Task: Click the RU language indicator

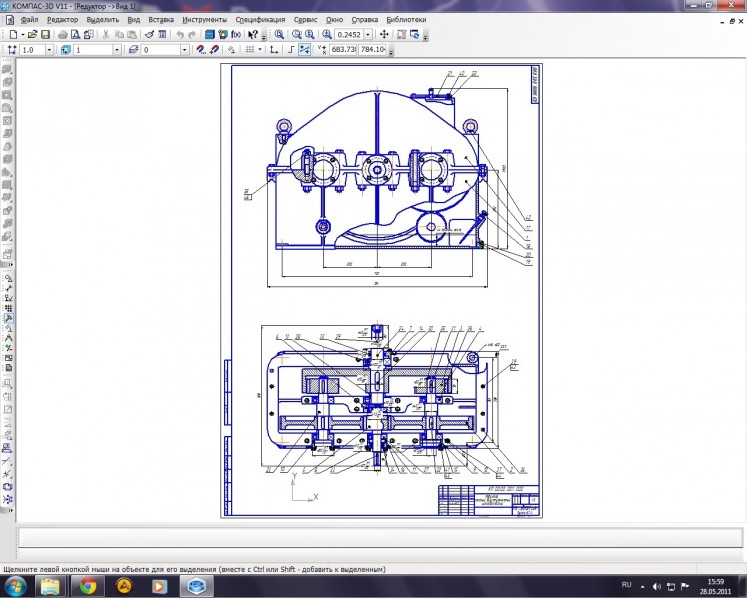Action: tap(626, 585)
